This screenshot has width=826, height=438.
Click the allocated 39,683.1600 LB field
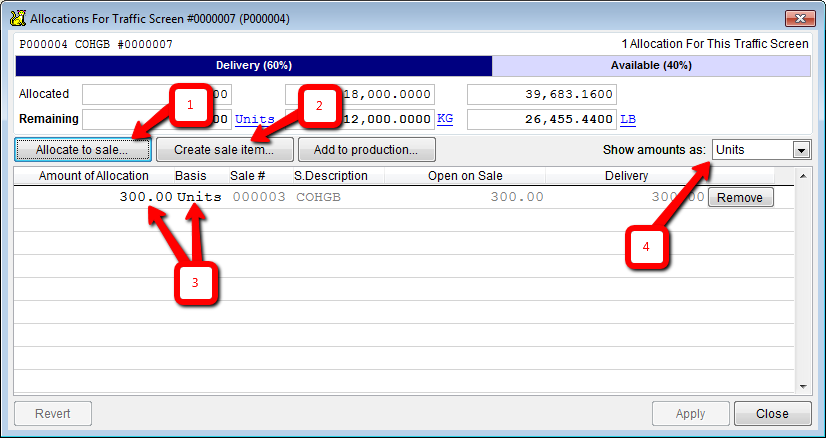(x=542, y=95)
